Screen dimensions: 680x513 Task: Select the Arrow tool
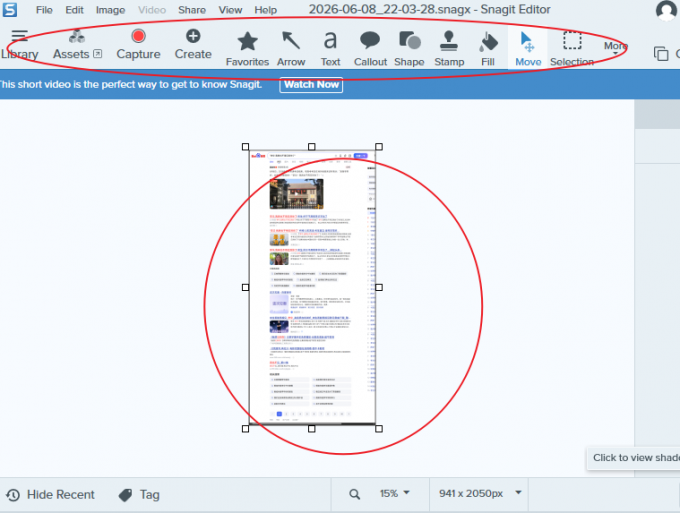tap(291, 49)
